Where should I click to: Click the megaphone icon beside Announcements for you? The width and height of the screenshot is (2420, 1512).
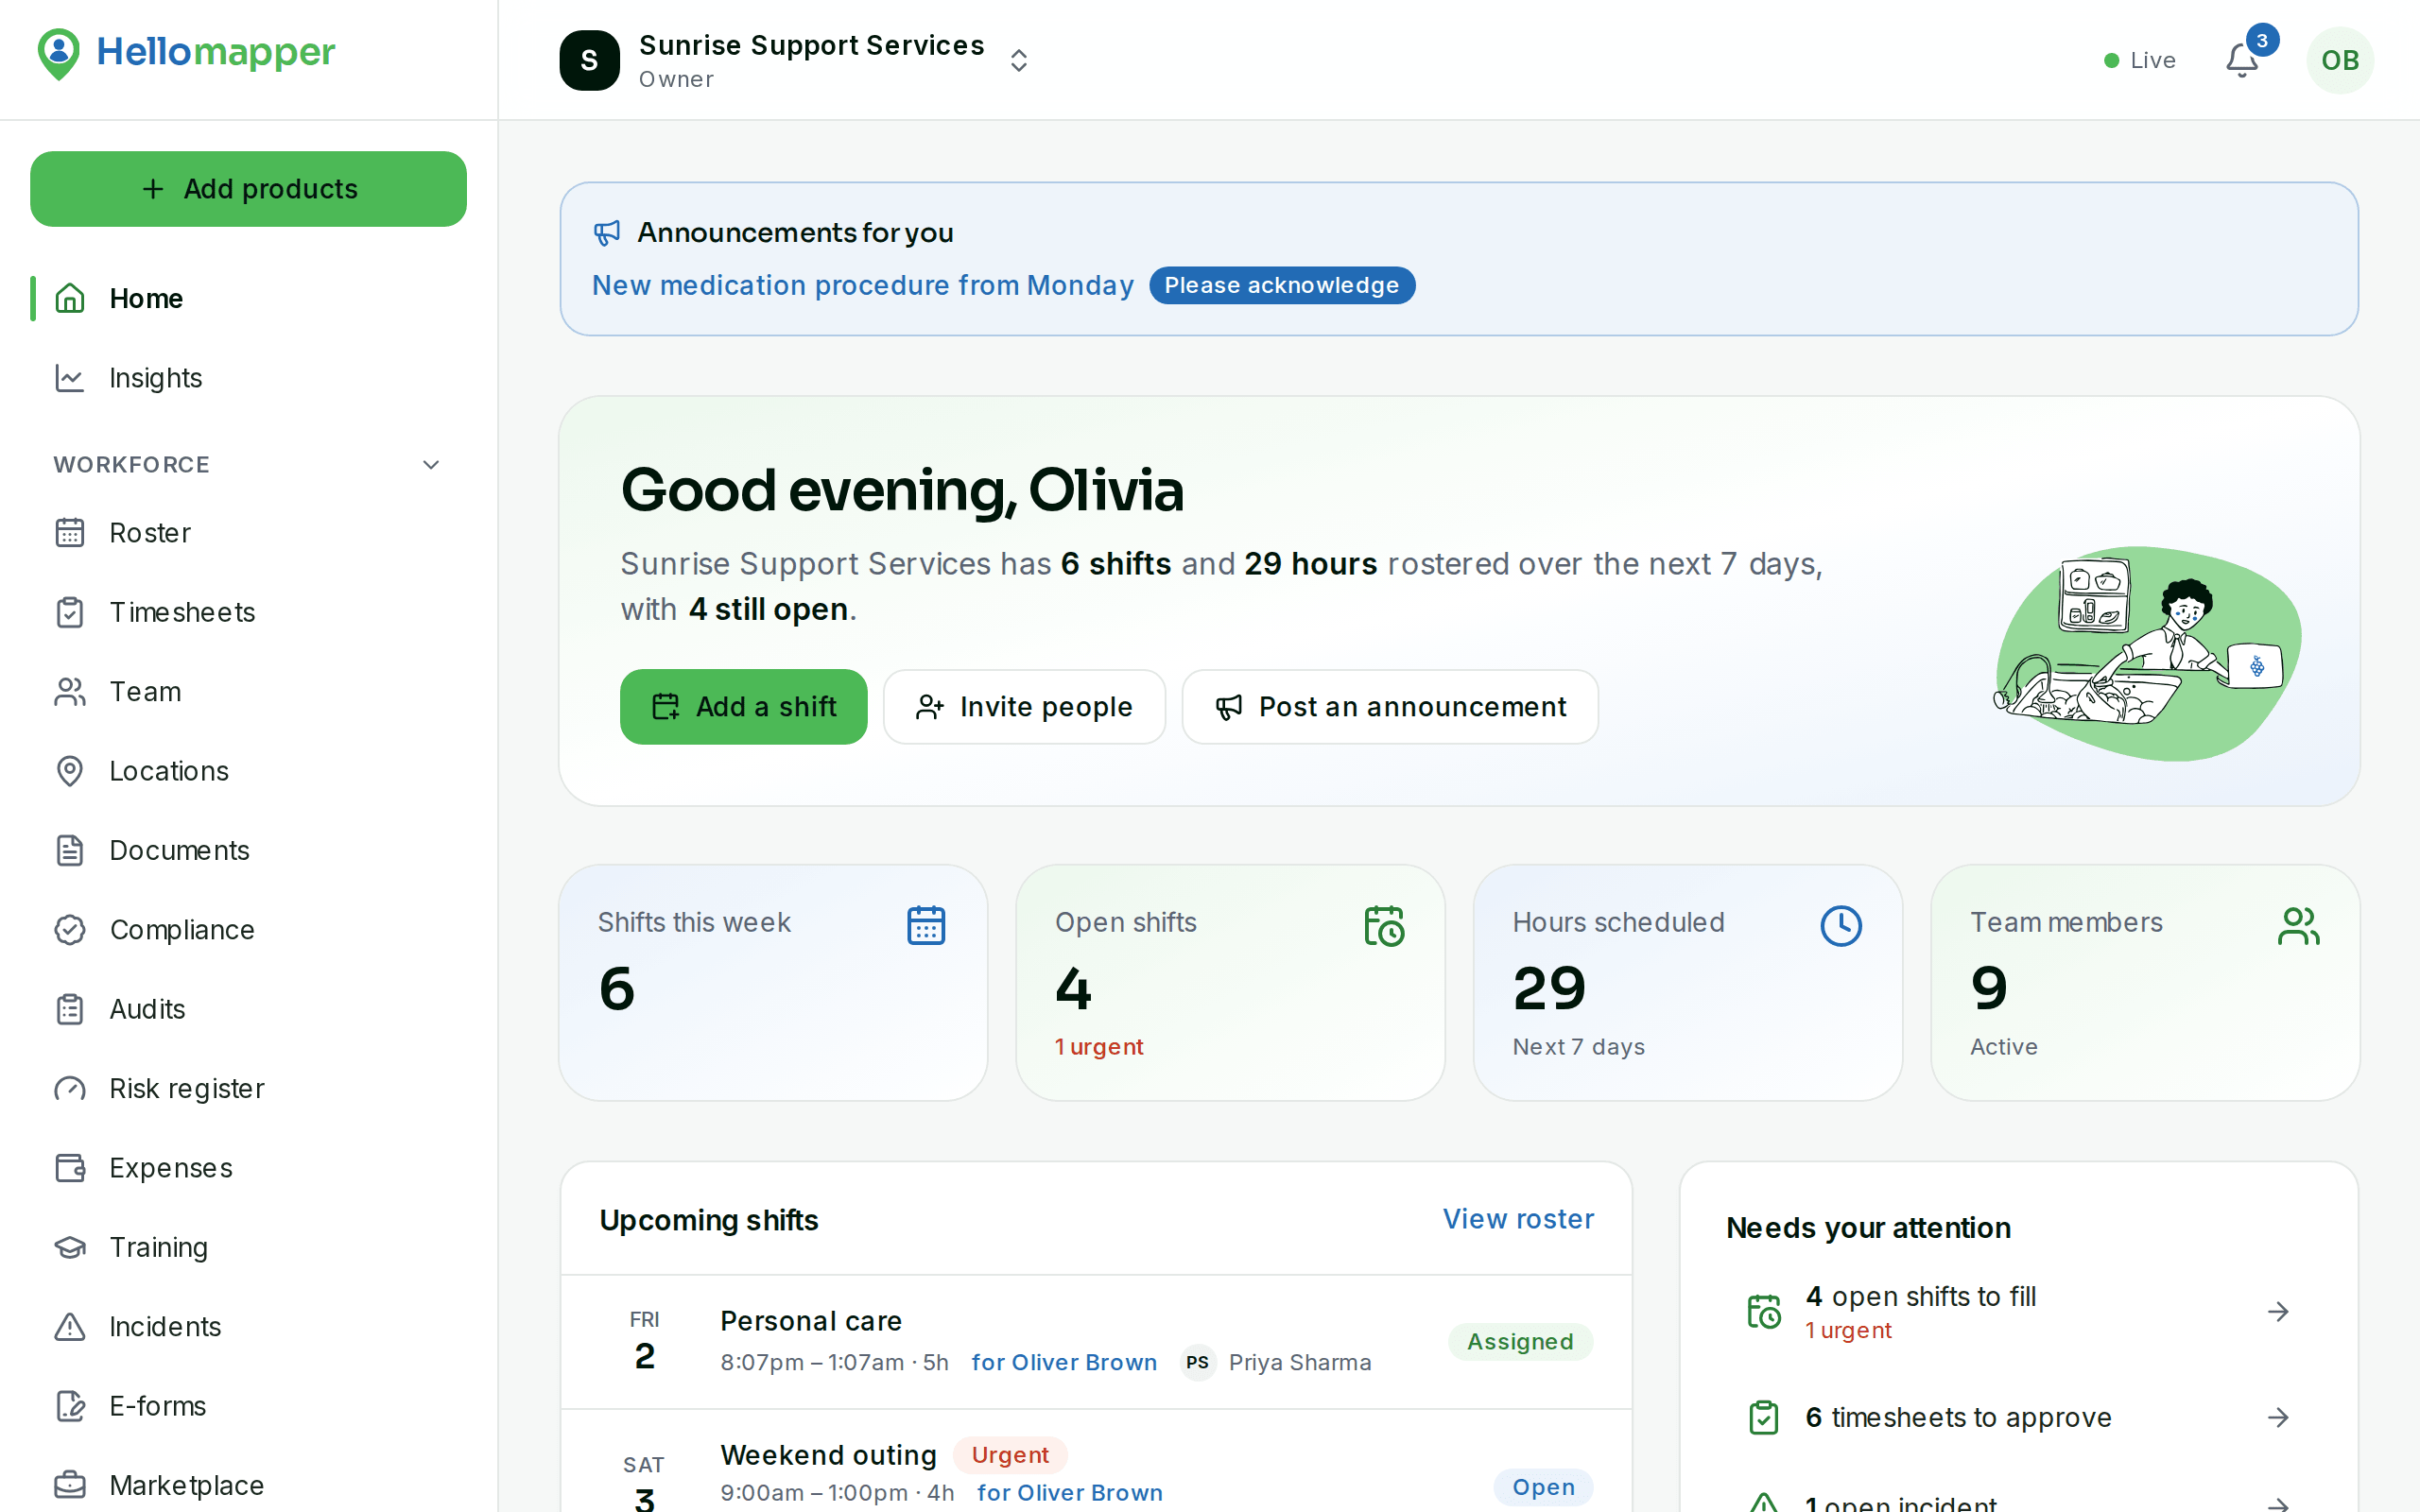(607, 232)
